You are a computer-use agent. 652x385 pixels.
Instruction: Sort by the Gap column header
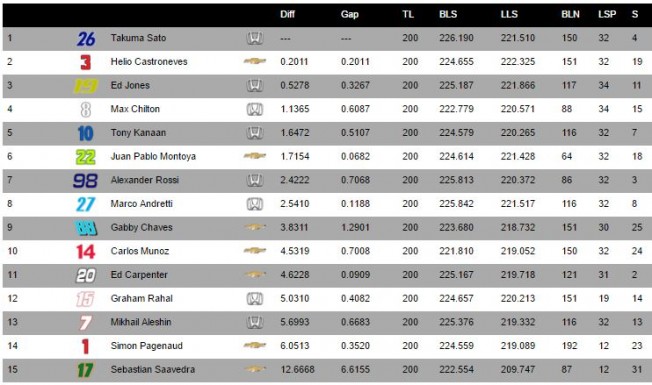pyautogui.click(x=350, y=15)
